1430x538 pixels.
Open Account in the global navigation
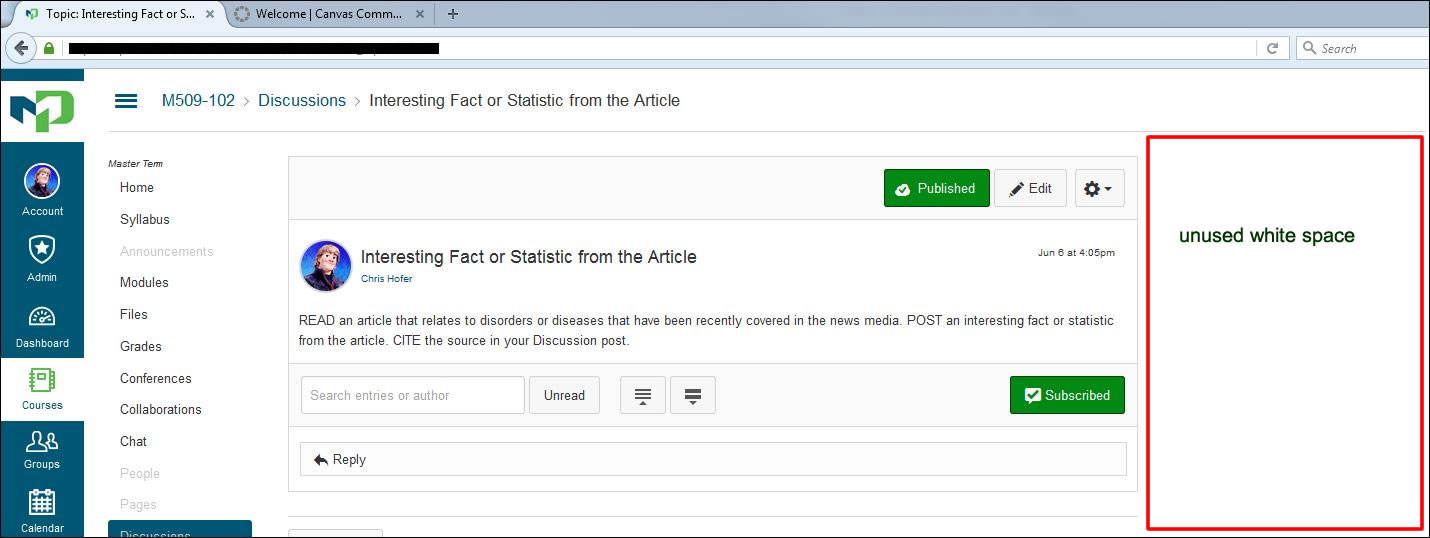pyautogui.click(x=42, y=190)
